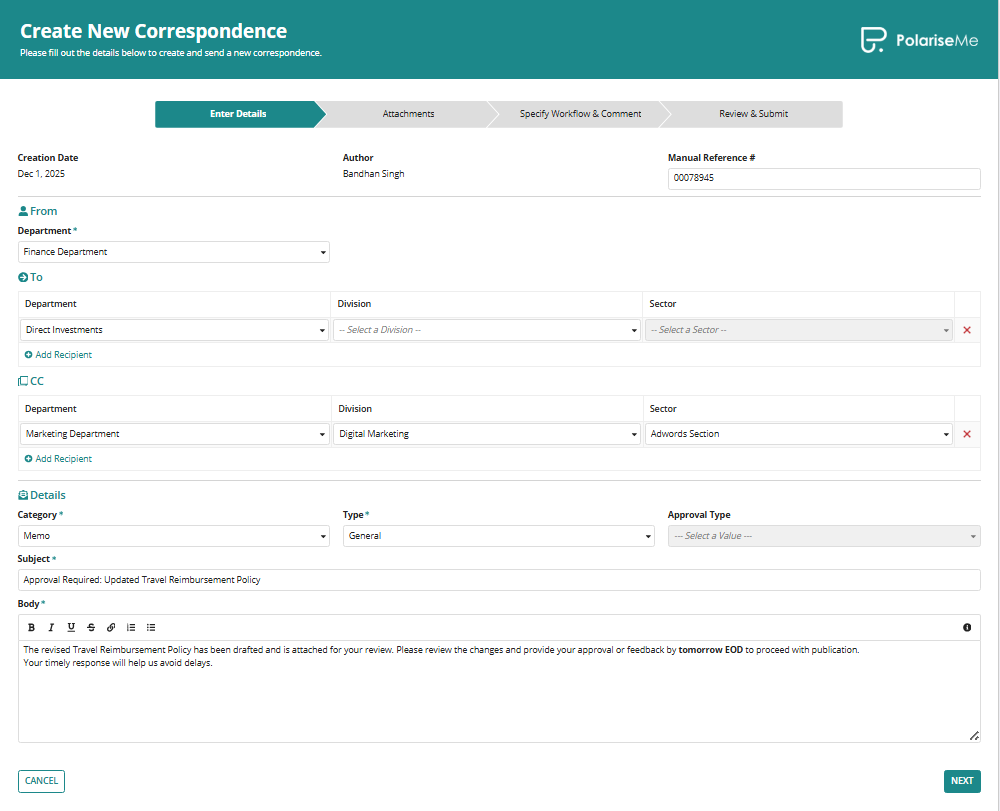Remove the Marketing Department CC row
Image resolution: width=1000 pixels, height=811 pixels.
(967, 434)
